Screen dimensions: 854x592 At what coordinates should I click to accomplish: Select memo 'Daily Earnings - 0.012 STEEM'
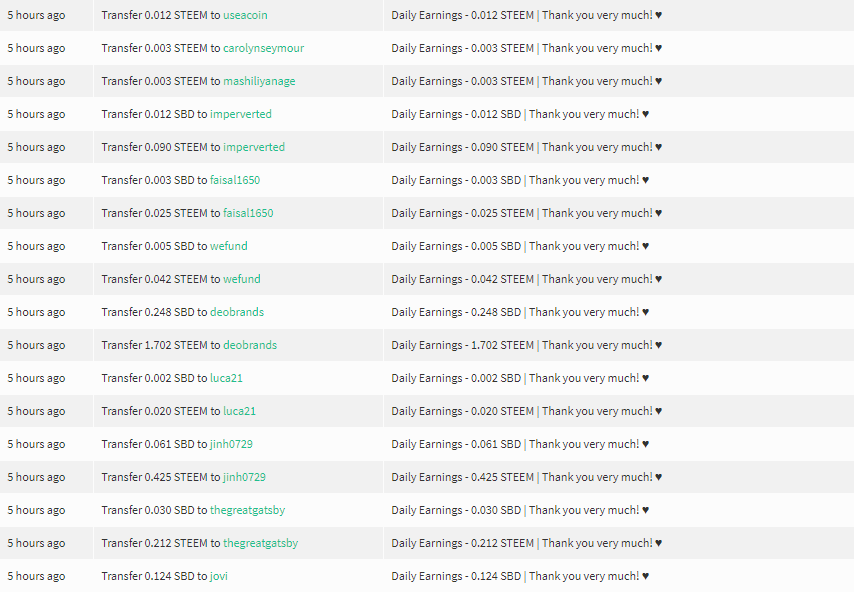462,15
